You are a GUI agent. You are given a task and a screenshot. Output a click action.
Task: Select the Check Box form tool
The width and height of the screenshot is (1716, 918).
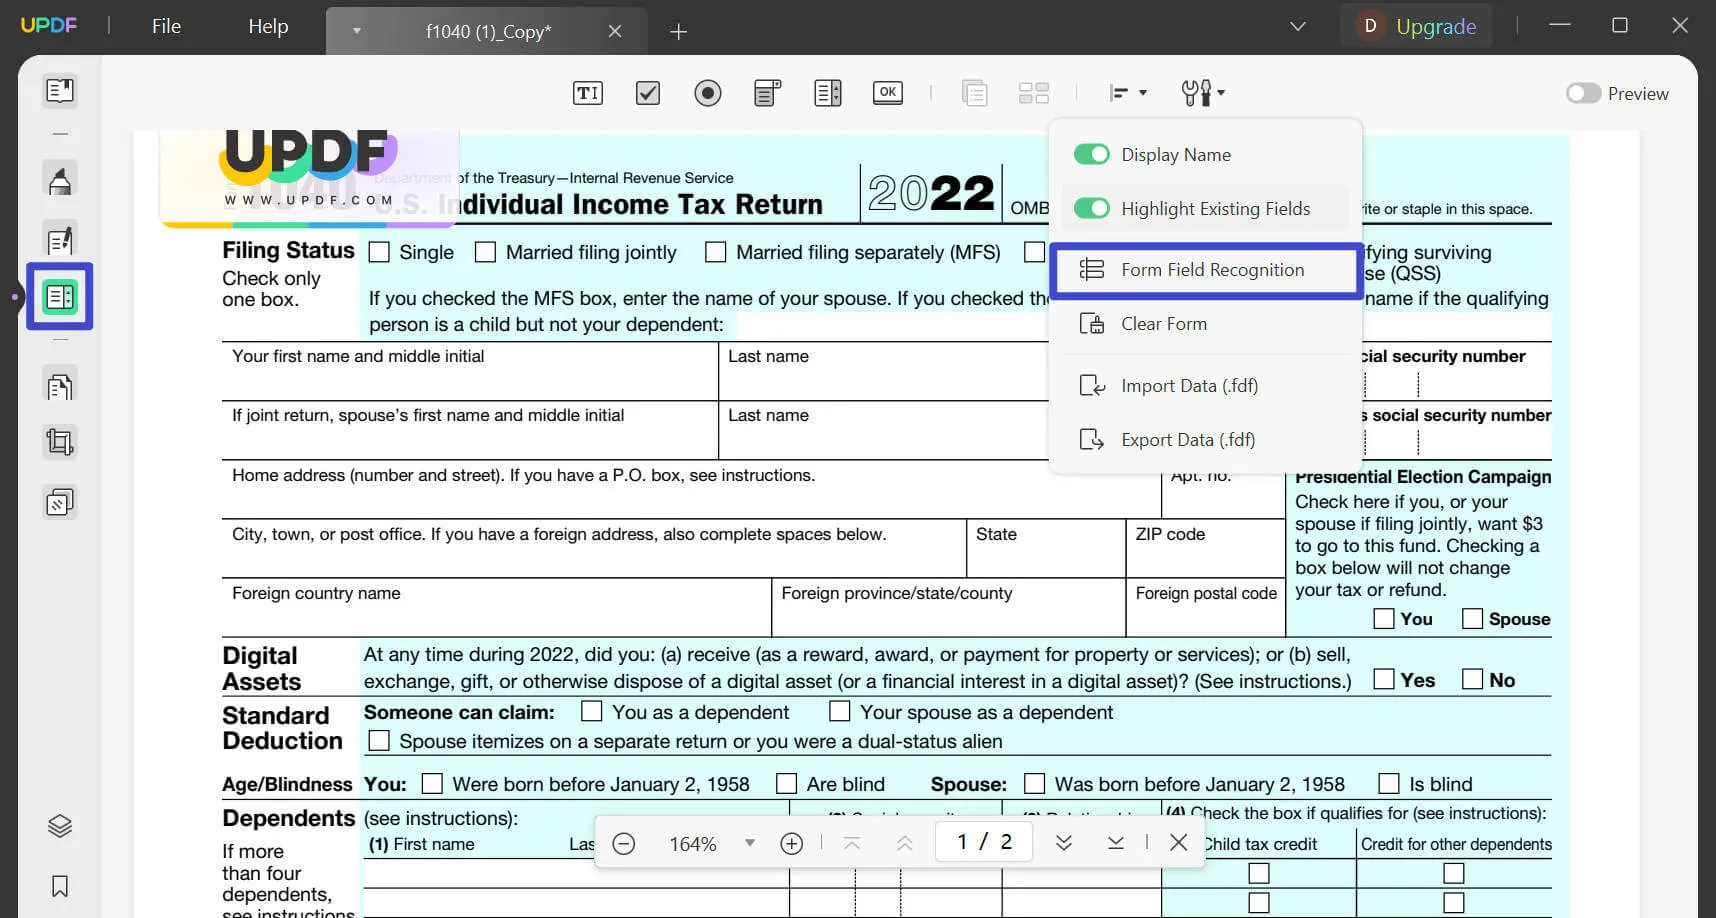tap(648, 93)
